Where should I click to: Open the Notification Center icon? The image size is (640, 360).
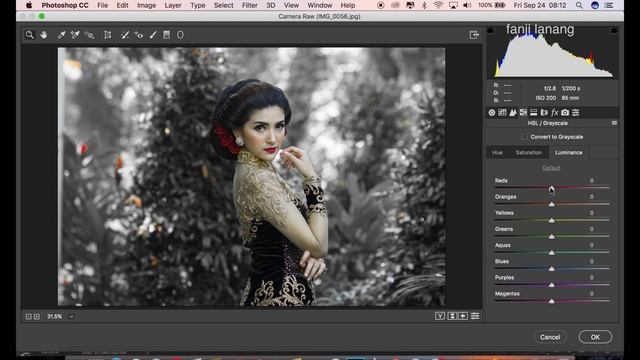609,5
